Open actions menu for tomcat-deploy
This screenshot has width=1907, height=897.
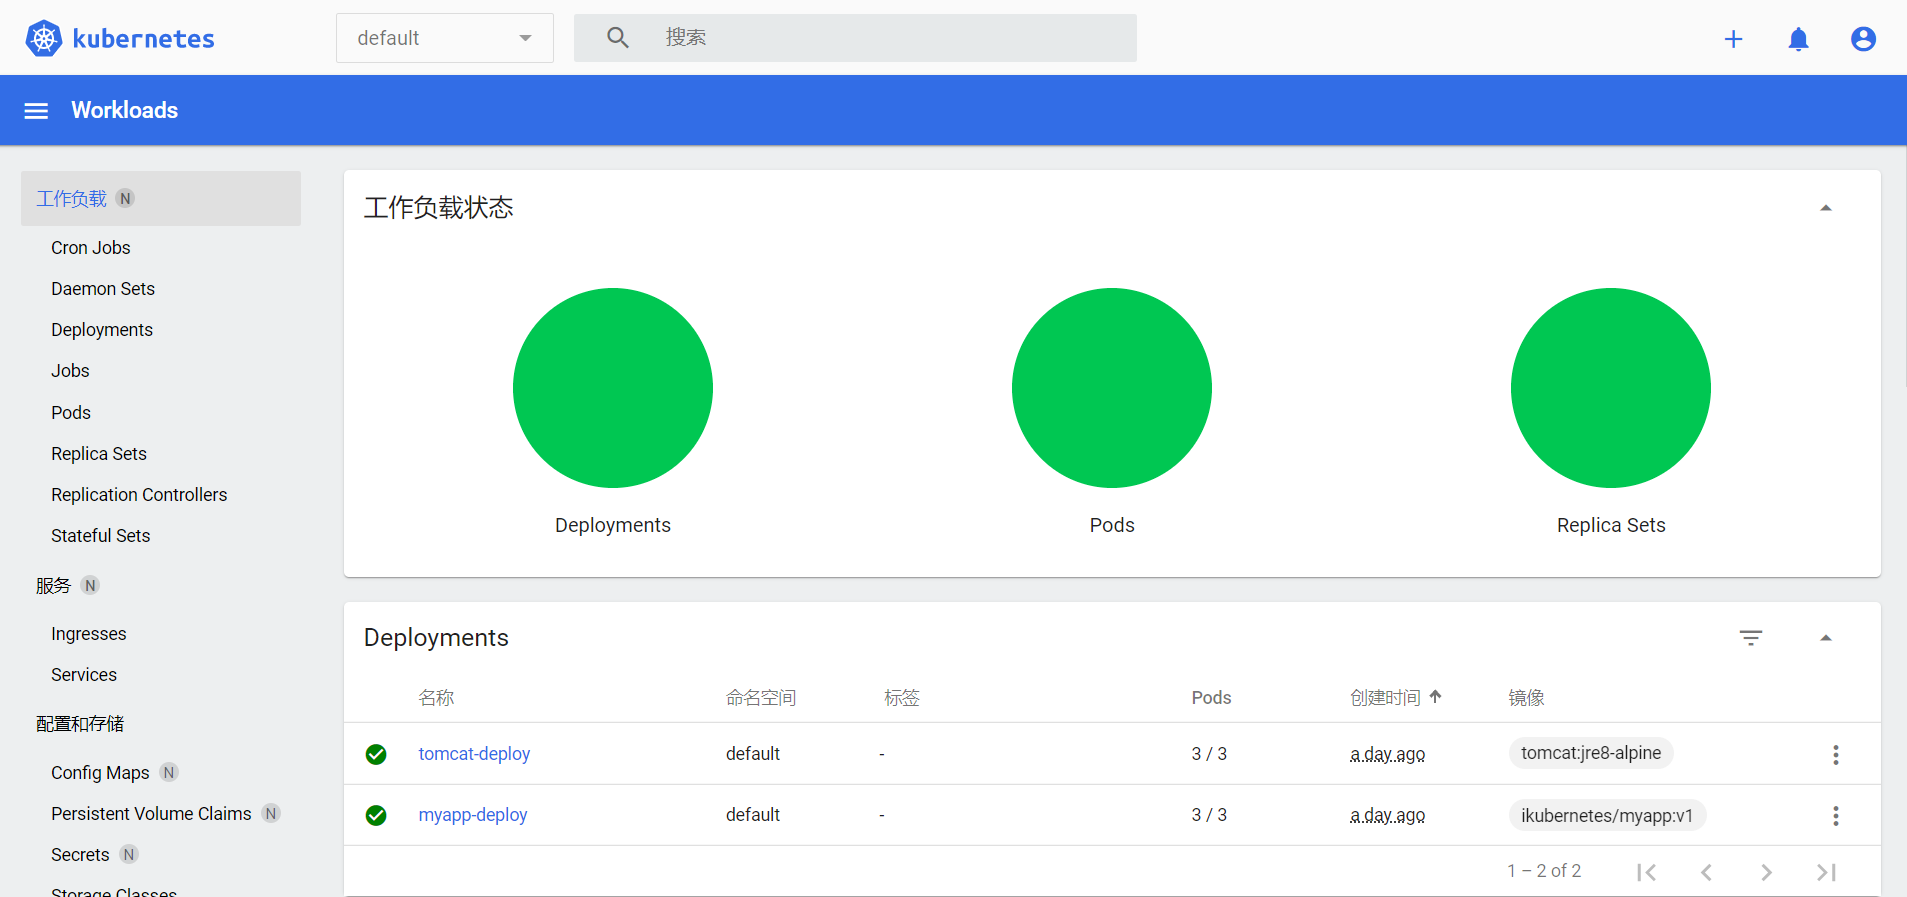(1836, 755)
